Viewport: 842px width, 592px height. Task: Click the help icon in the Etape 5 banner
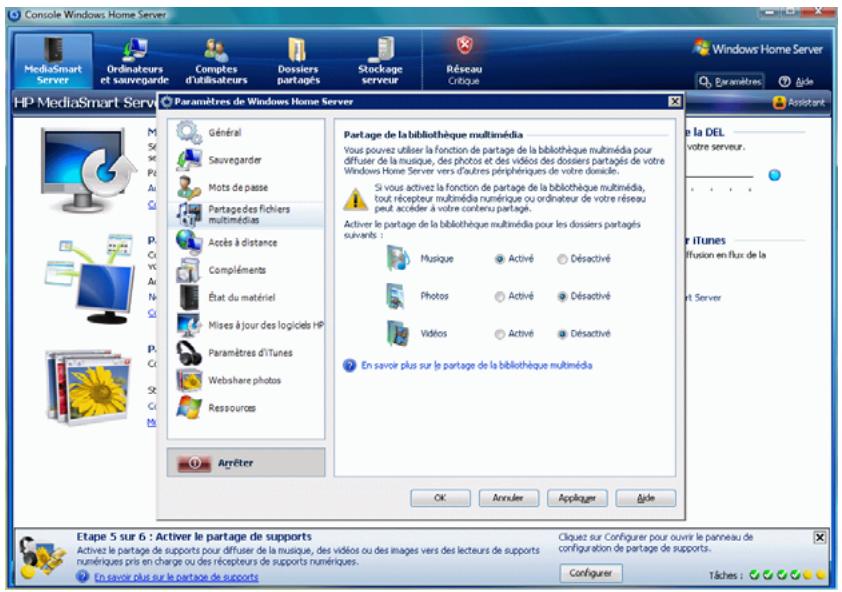pos(82,577)
